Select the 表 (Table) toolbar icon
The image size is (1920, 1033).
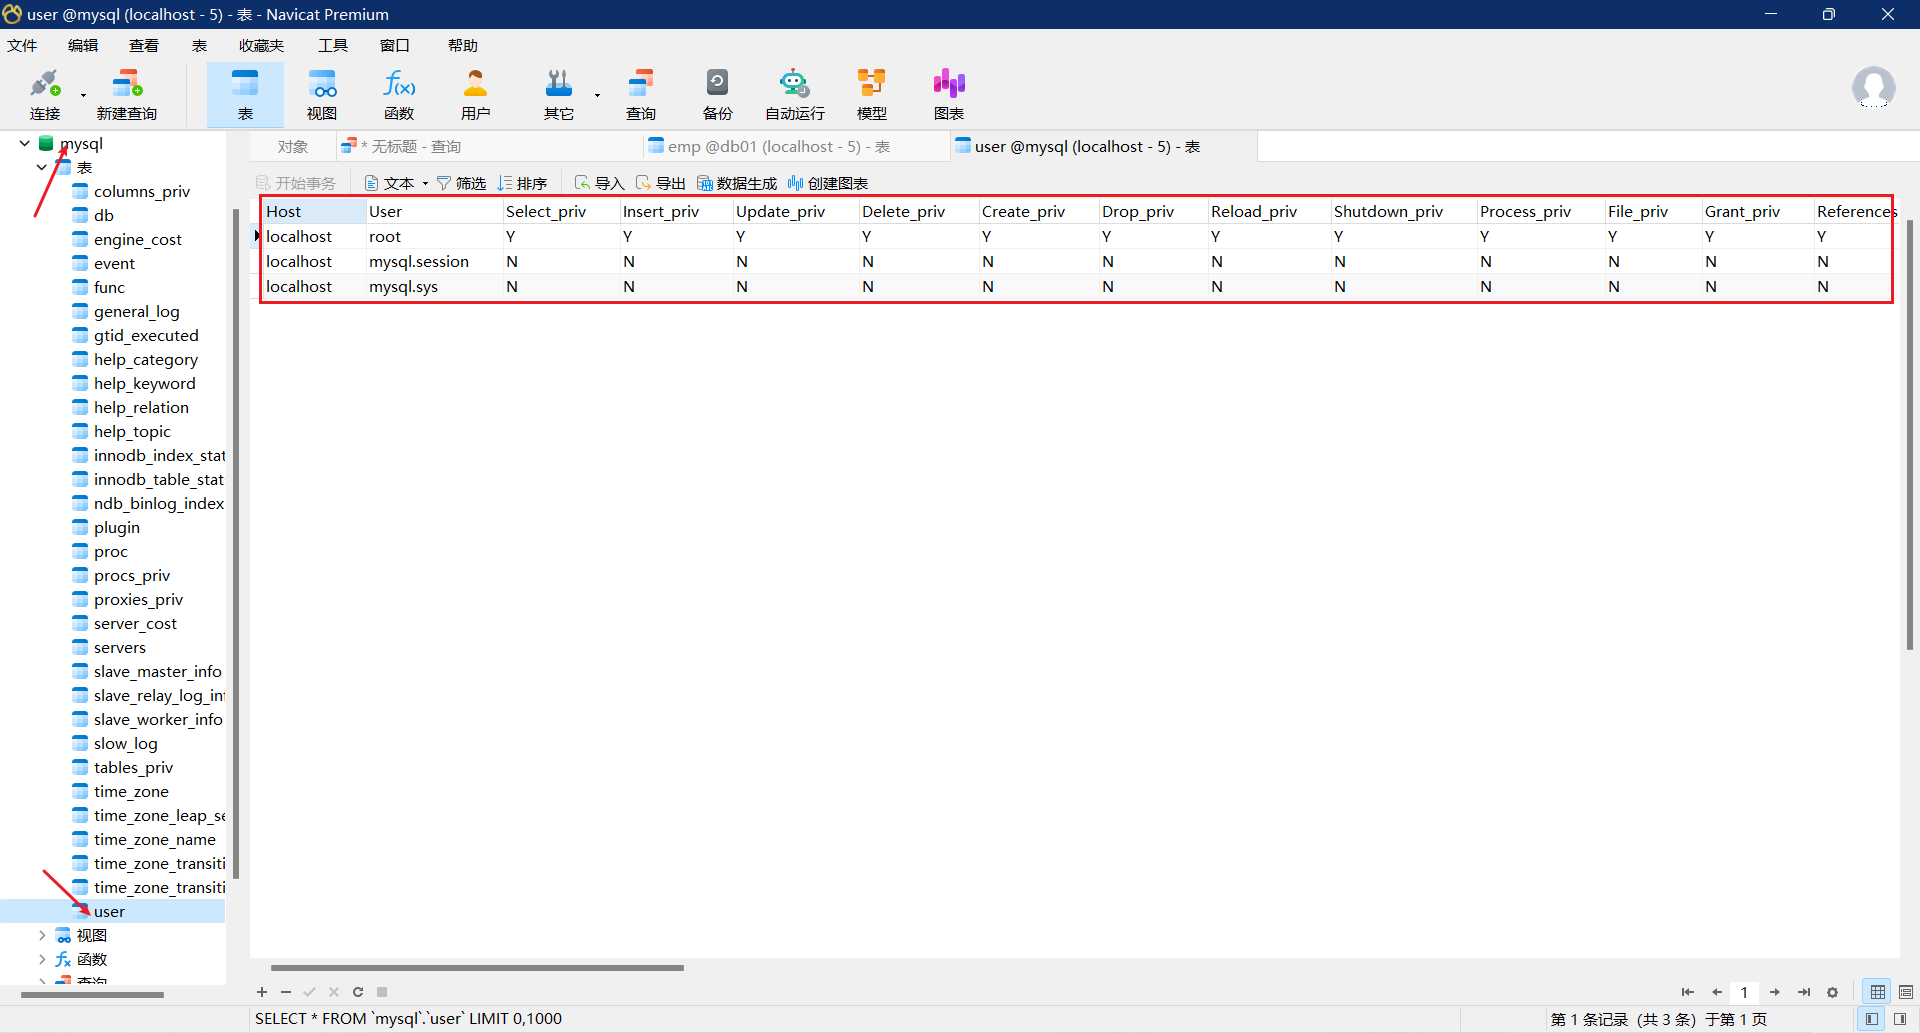click(245, 95)
